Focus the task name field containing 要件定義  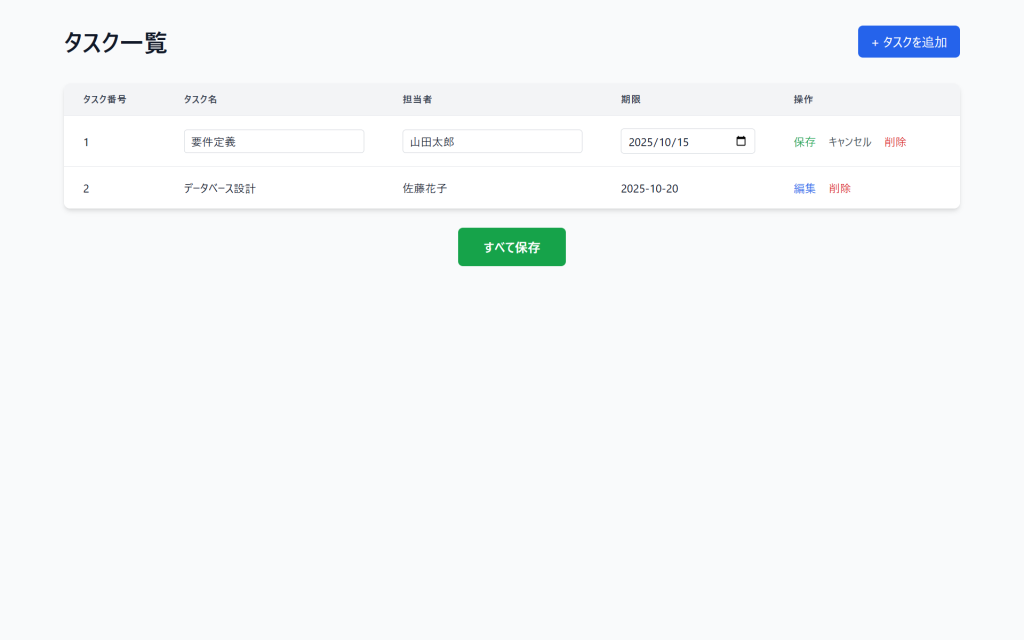pos(273,142)
